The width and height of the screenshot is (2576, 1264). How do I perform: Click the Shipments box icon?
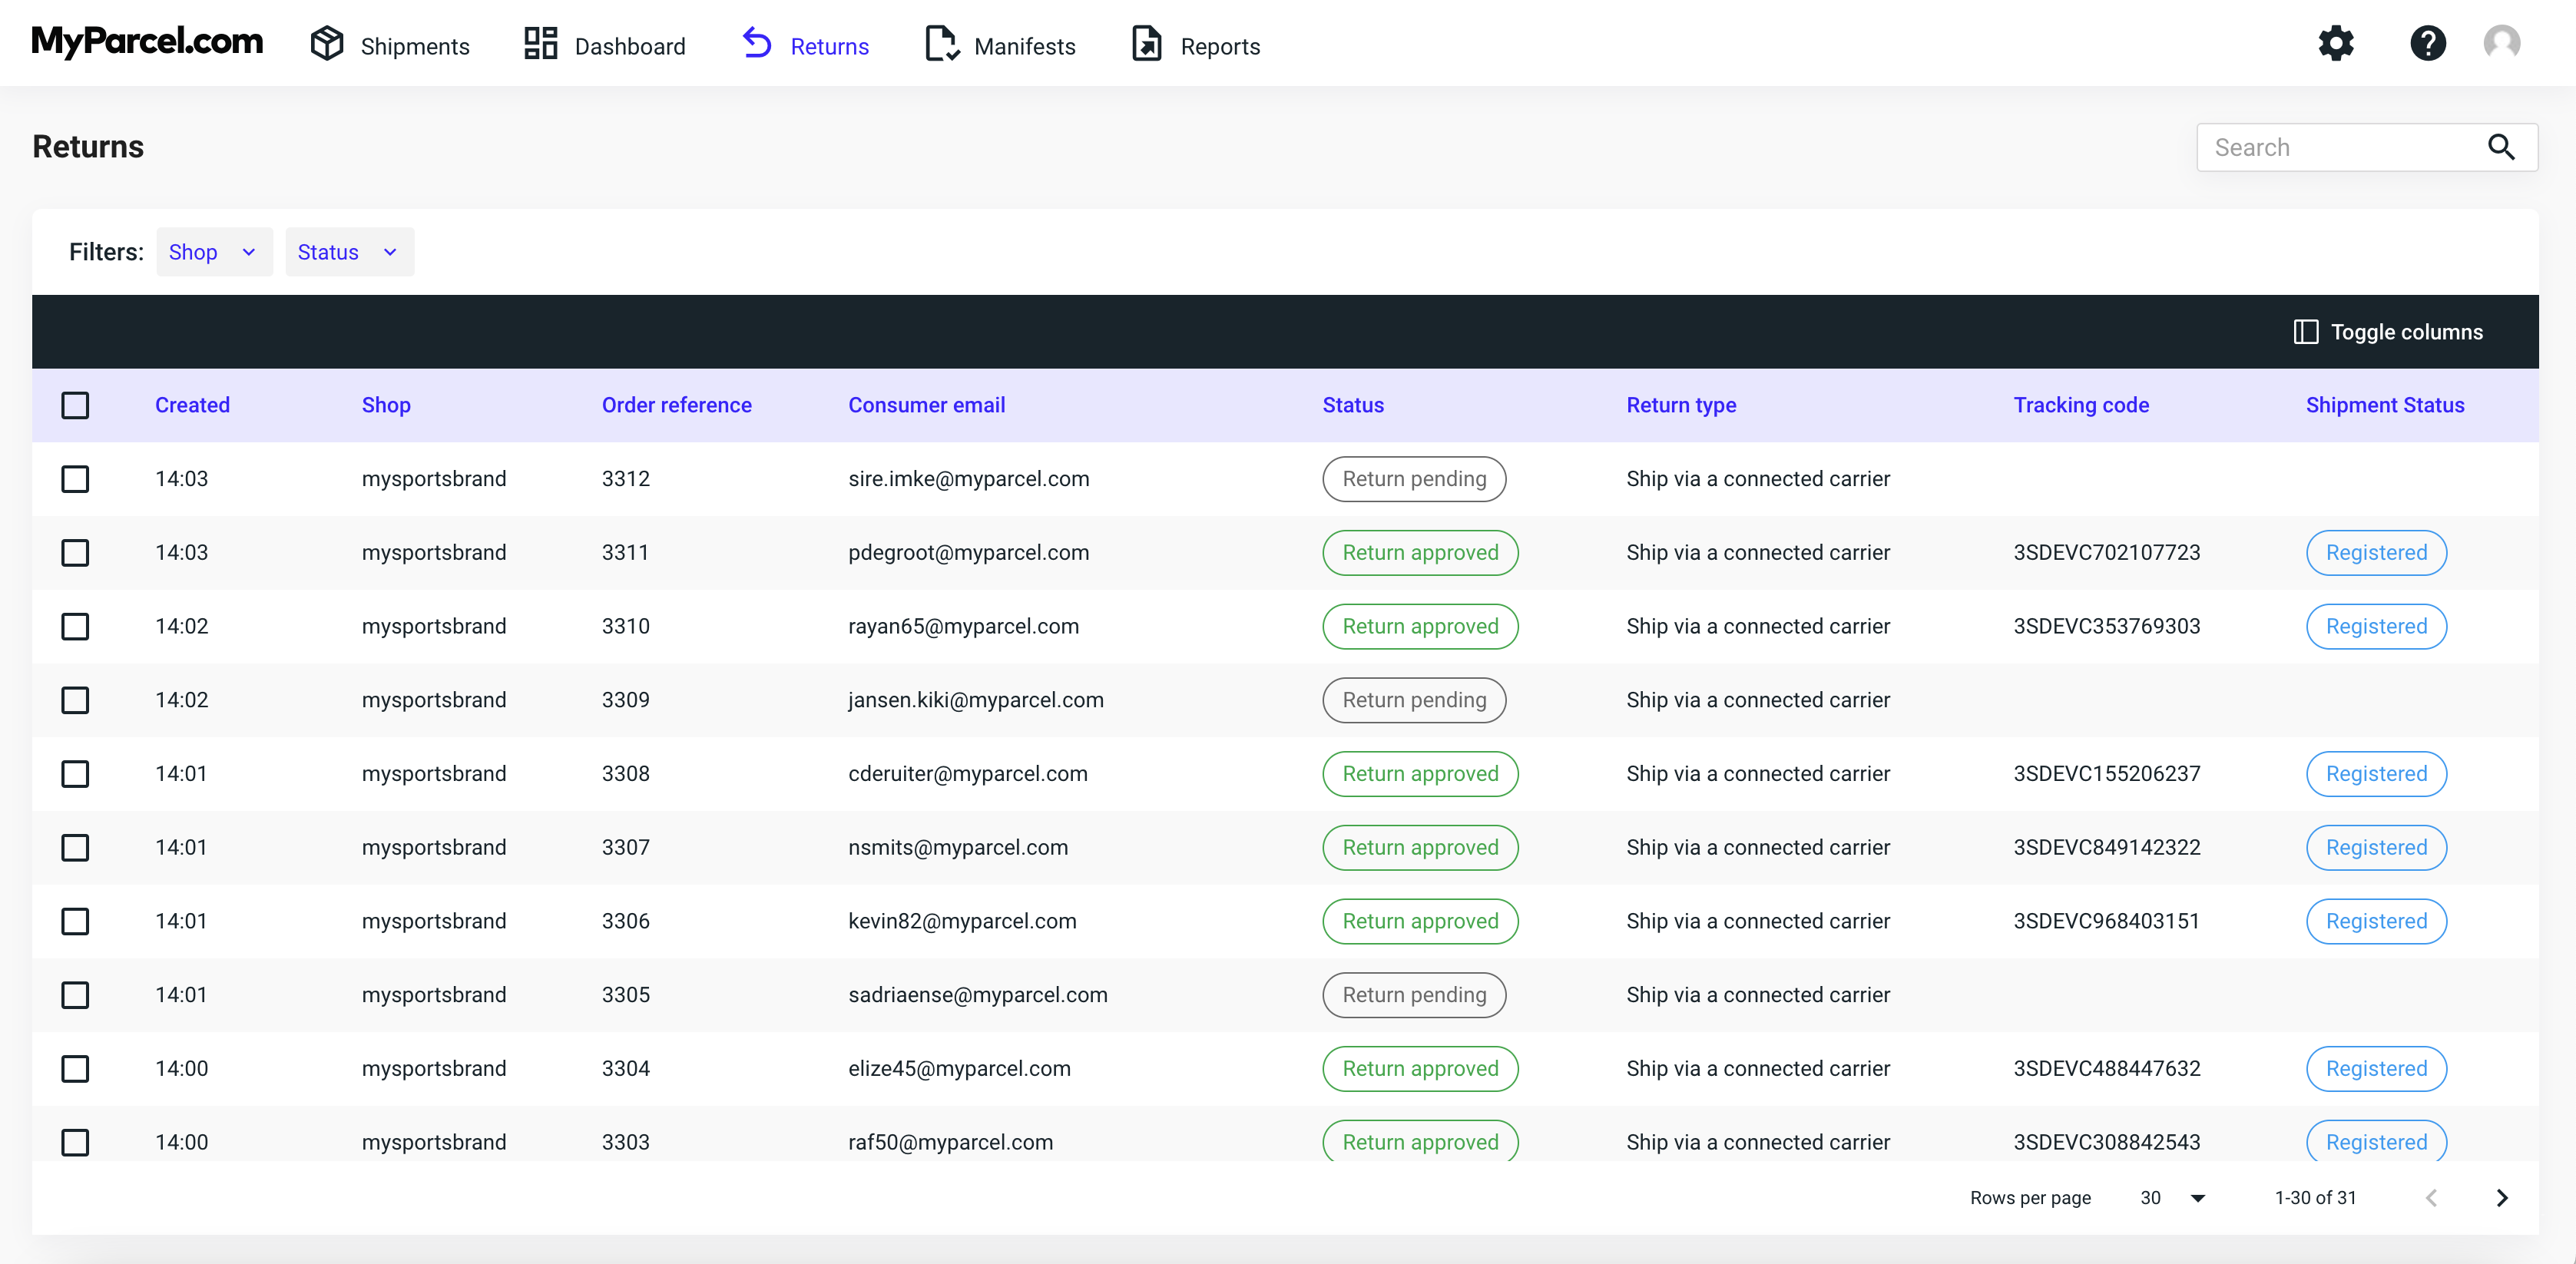click(326, 44)
